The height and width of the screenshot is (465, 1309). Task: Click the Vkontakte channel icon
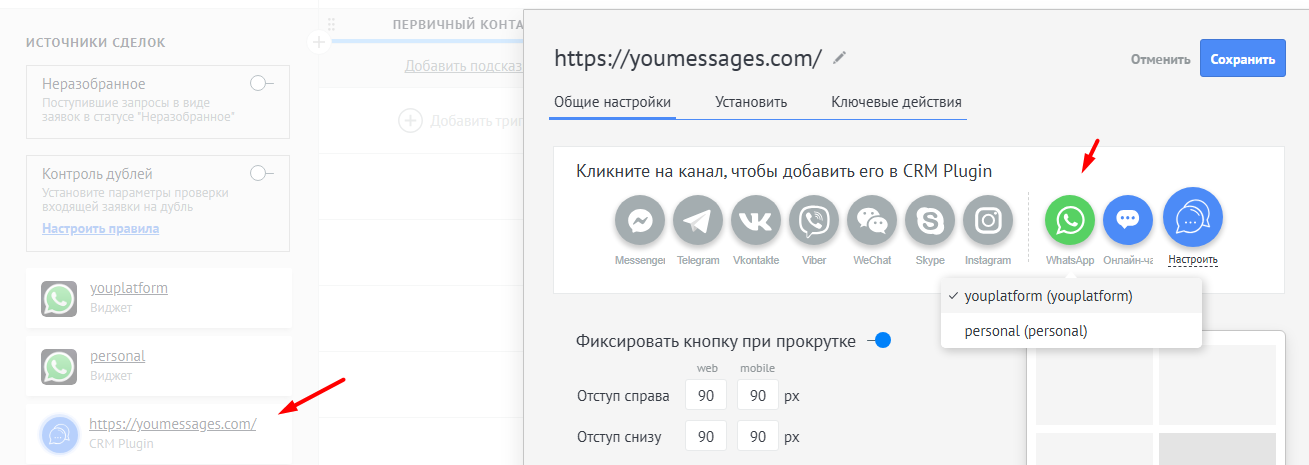click(756, 220)
